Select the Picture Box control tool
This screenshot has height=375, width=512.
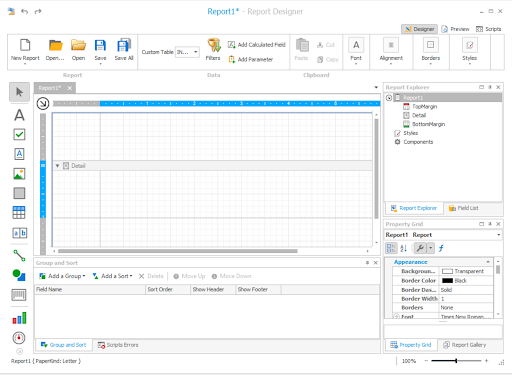click(x=19, y=174)
